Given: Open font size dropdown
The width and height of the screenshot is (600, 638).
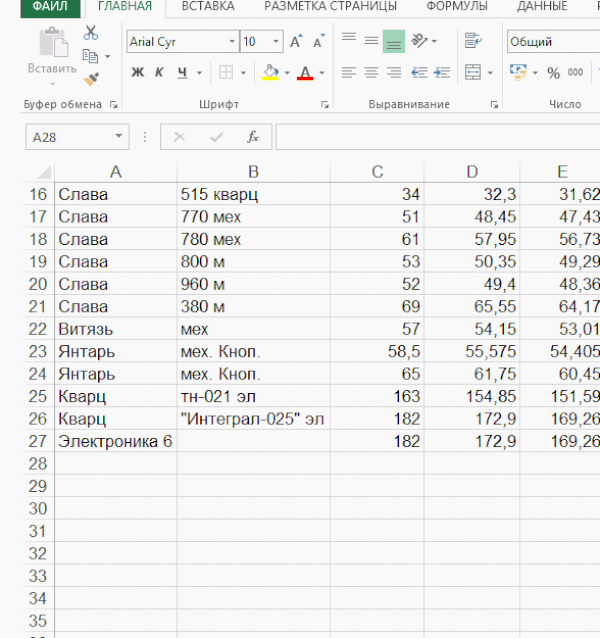Looking at the screenshot, I should tap(276, 42).
